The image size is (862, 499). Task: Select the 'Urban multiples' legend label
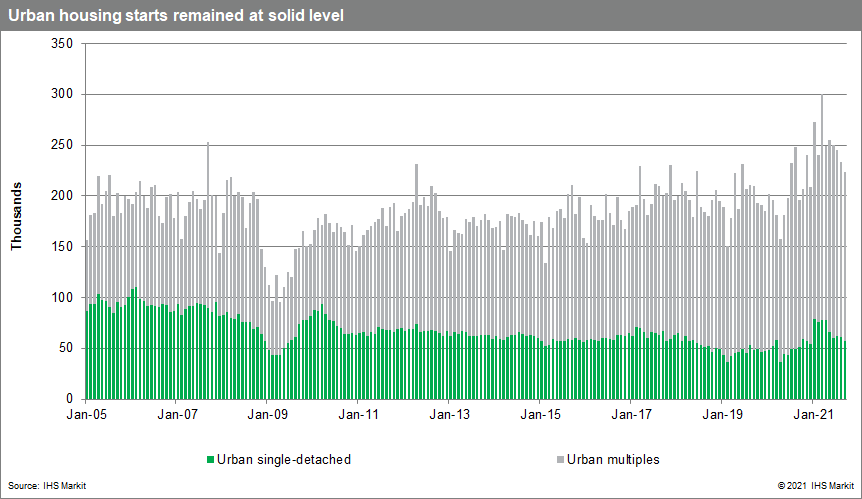tap(613, 460)
